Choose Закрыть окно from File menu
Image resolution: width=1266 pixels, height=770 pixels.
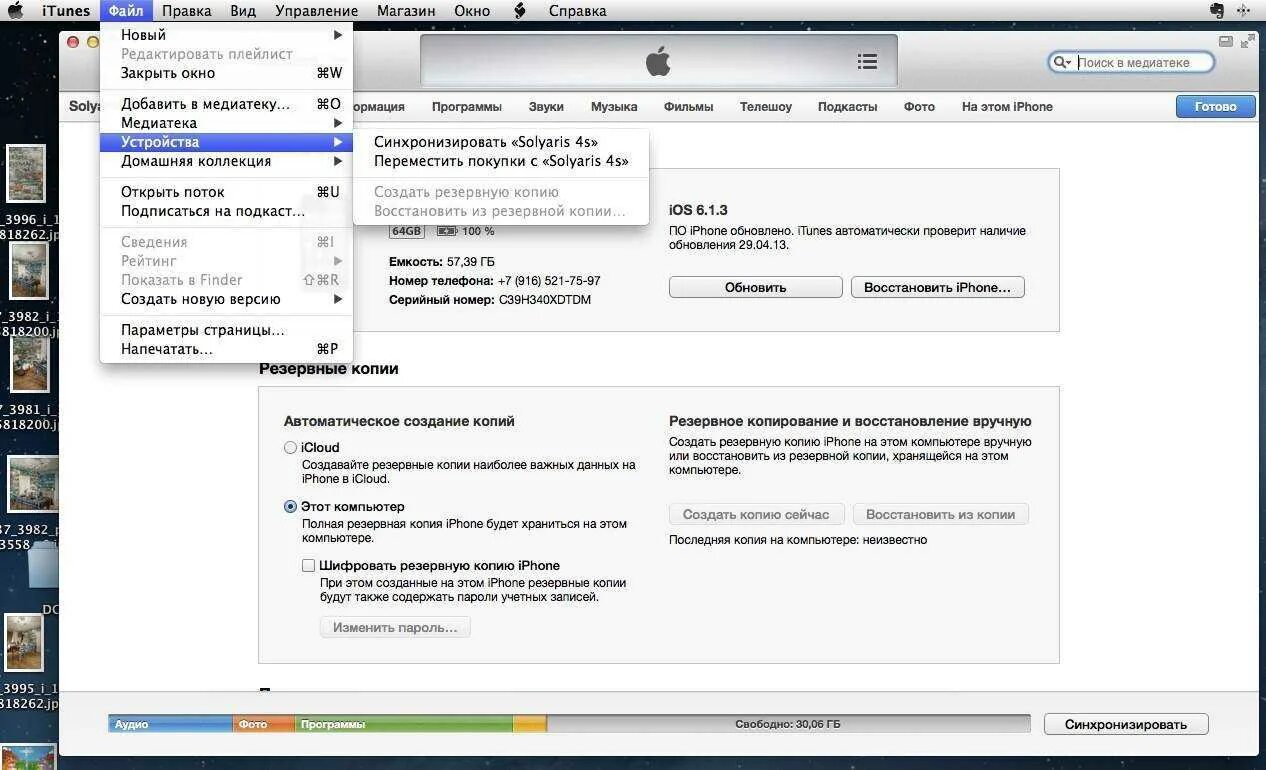point(226,73)
